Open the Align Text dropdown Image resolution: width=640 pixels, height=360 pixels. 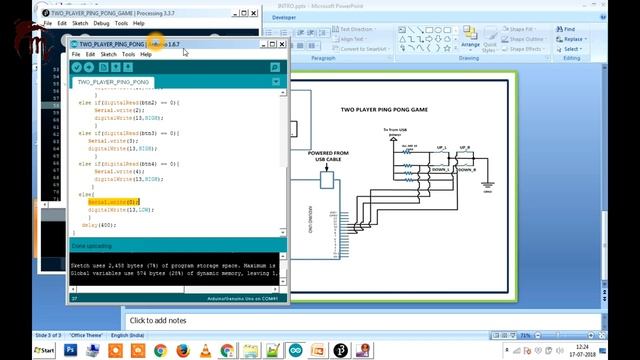(349, 39)
